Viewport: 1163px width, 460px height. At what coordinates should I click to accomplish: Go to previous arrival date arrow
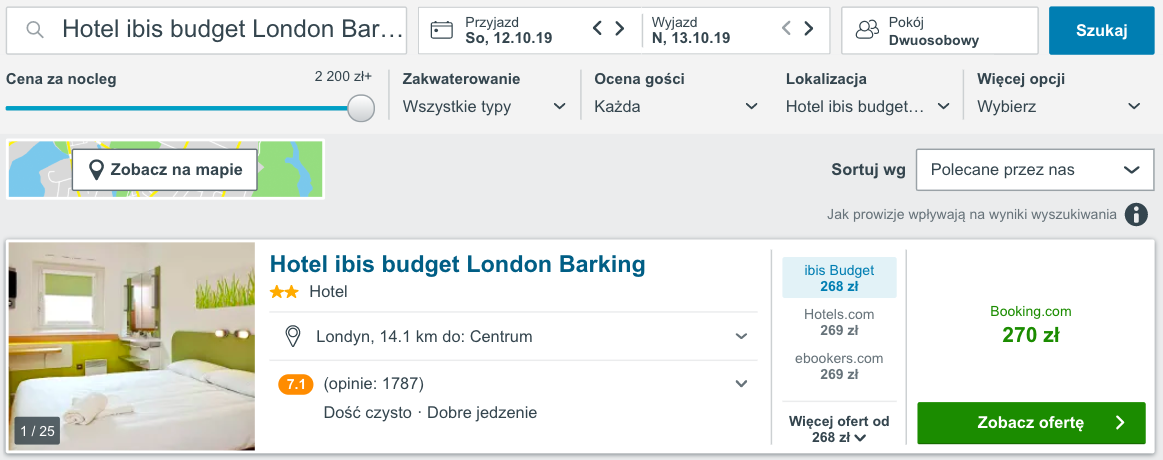pyautogui.click(x=598, y=29)
